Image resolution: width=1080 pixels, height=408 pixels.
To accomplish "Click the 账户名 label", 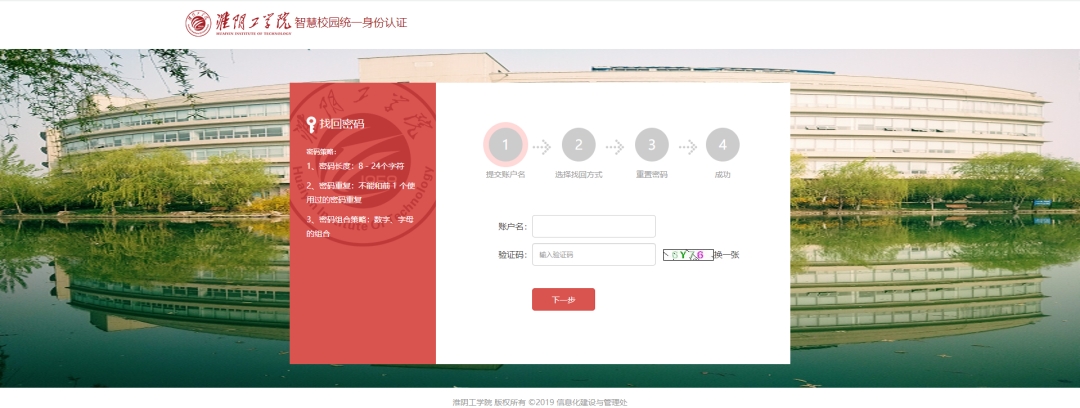I will pos(512,227).
